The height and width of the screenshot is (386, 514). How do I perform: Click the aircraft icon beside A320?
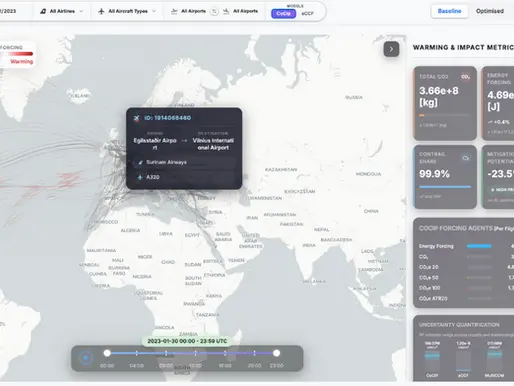pyautogui.click(x=140, y=177)
